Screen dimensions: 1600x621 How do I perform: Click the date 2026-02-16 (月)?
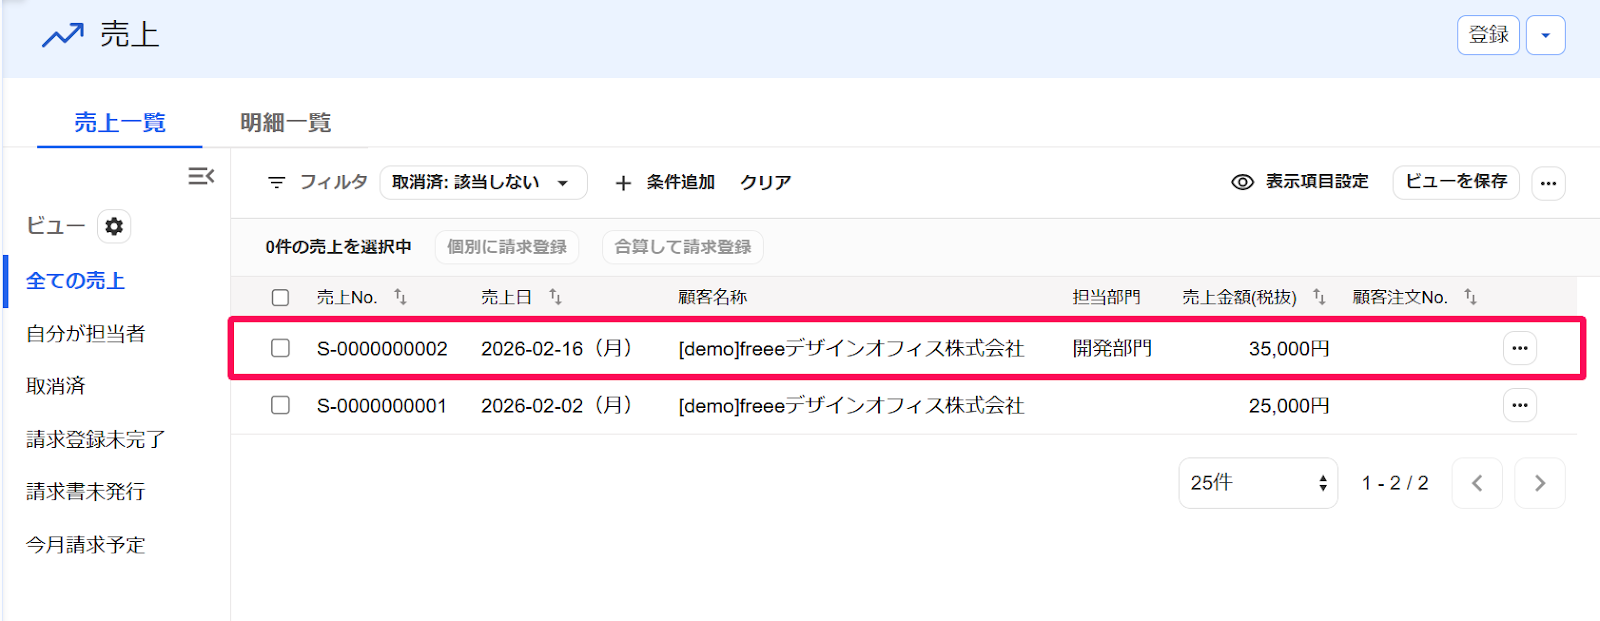pyautogui.click(x=557, y=349)
